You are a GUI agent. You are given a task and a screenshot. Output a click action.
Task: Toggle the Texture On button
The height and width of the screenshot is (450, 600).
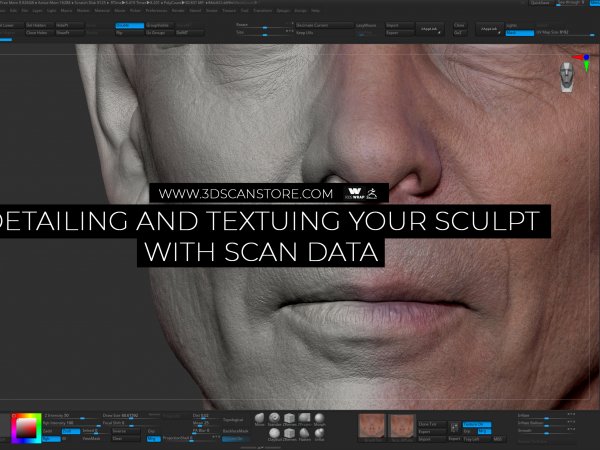(x=477, y=424)
